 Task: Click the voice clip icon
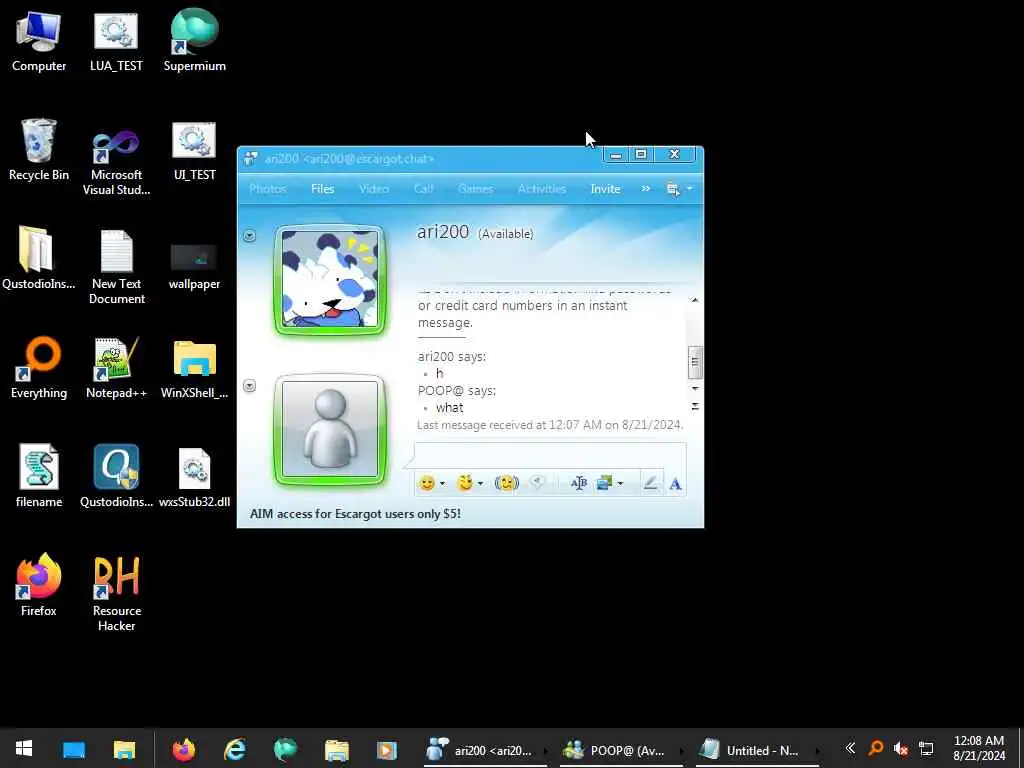[537, 483]
